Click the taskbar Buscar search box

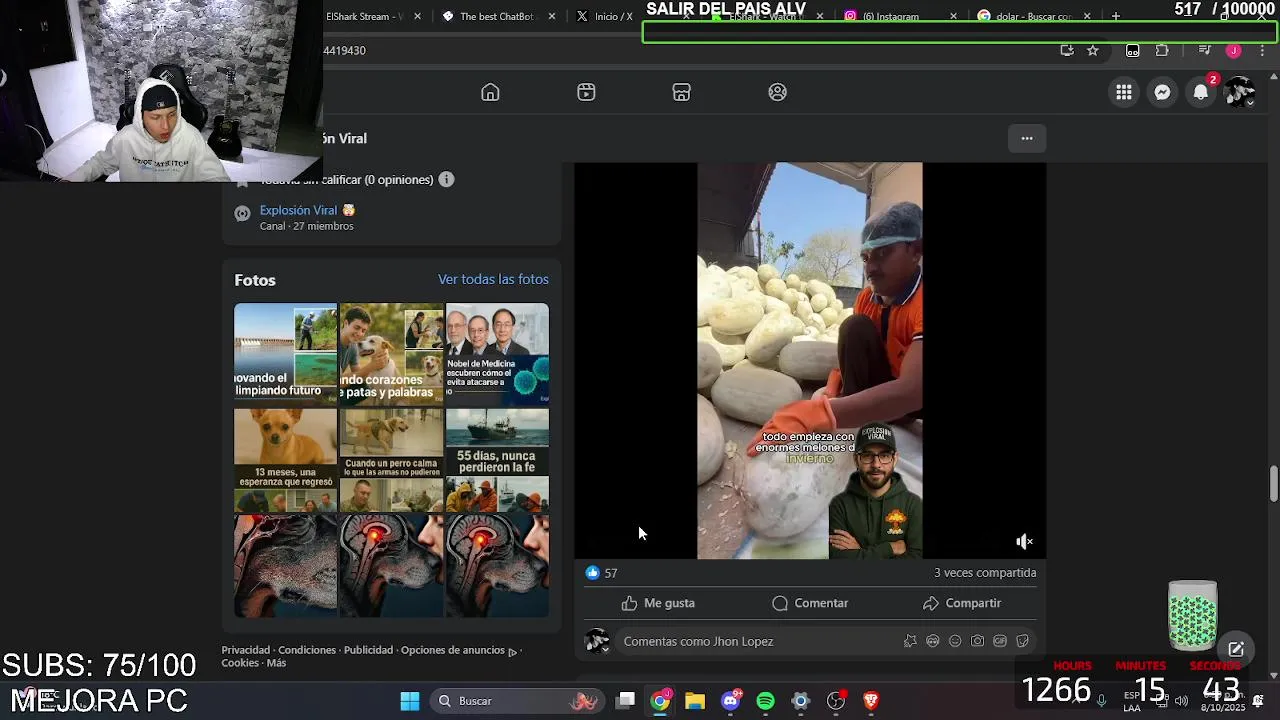pyautogui.click(x=518, y=701)
